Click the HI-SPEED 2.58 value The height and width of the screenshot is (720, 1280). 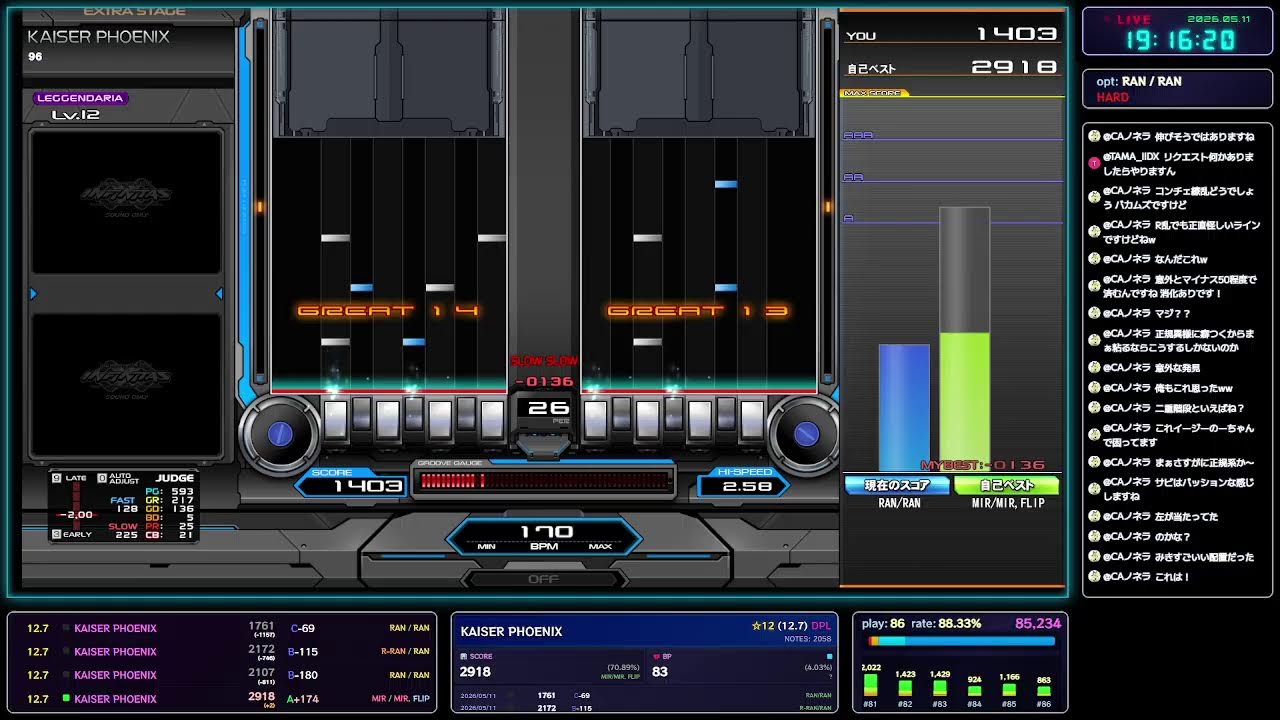(x=746, y=486)
